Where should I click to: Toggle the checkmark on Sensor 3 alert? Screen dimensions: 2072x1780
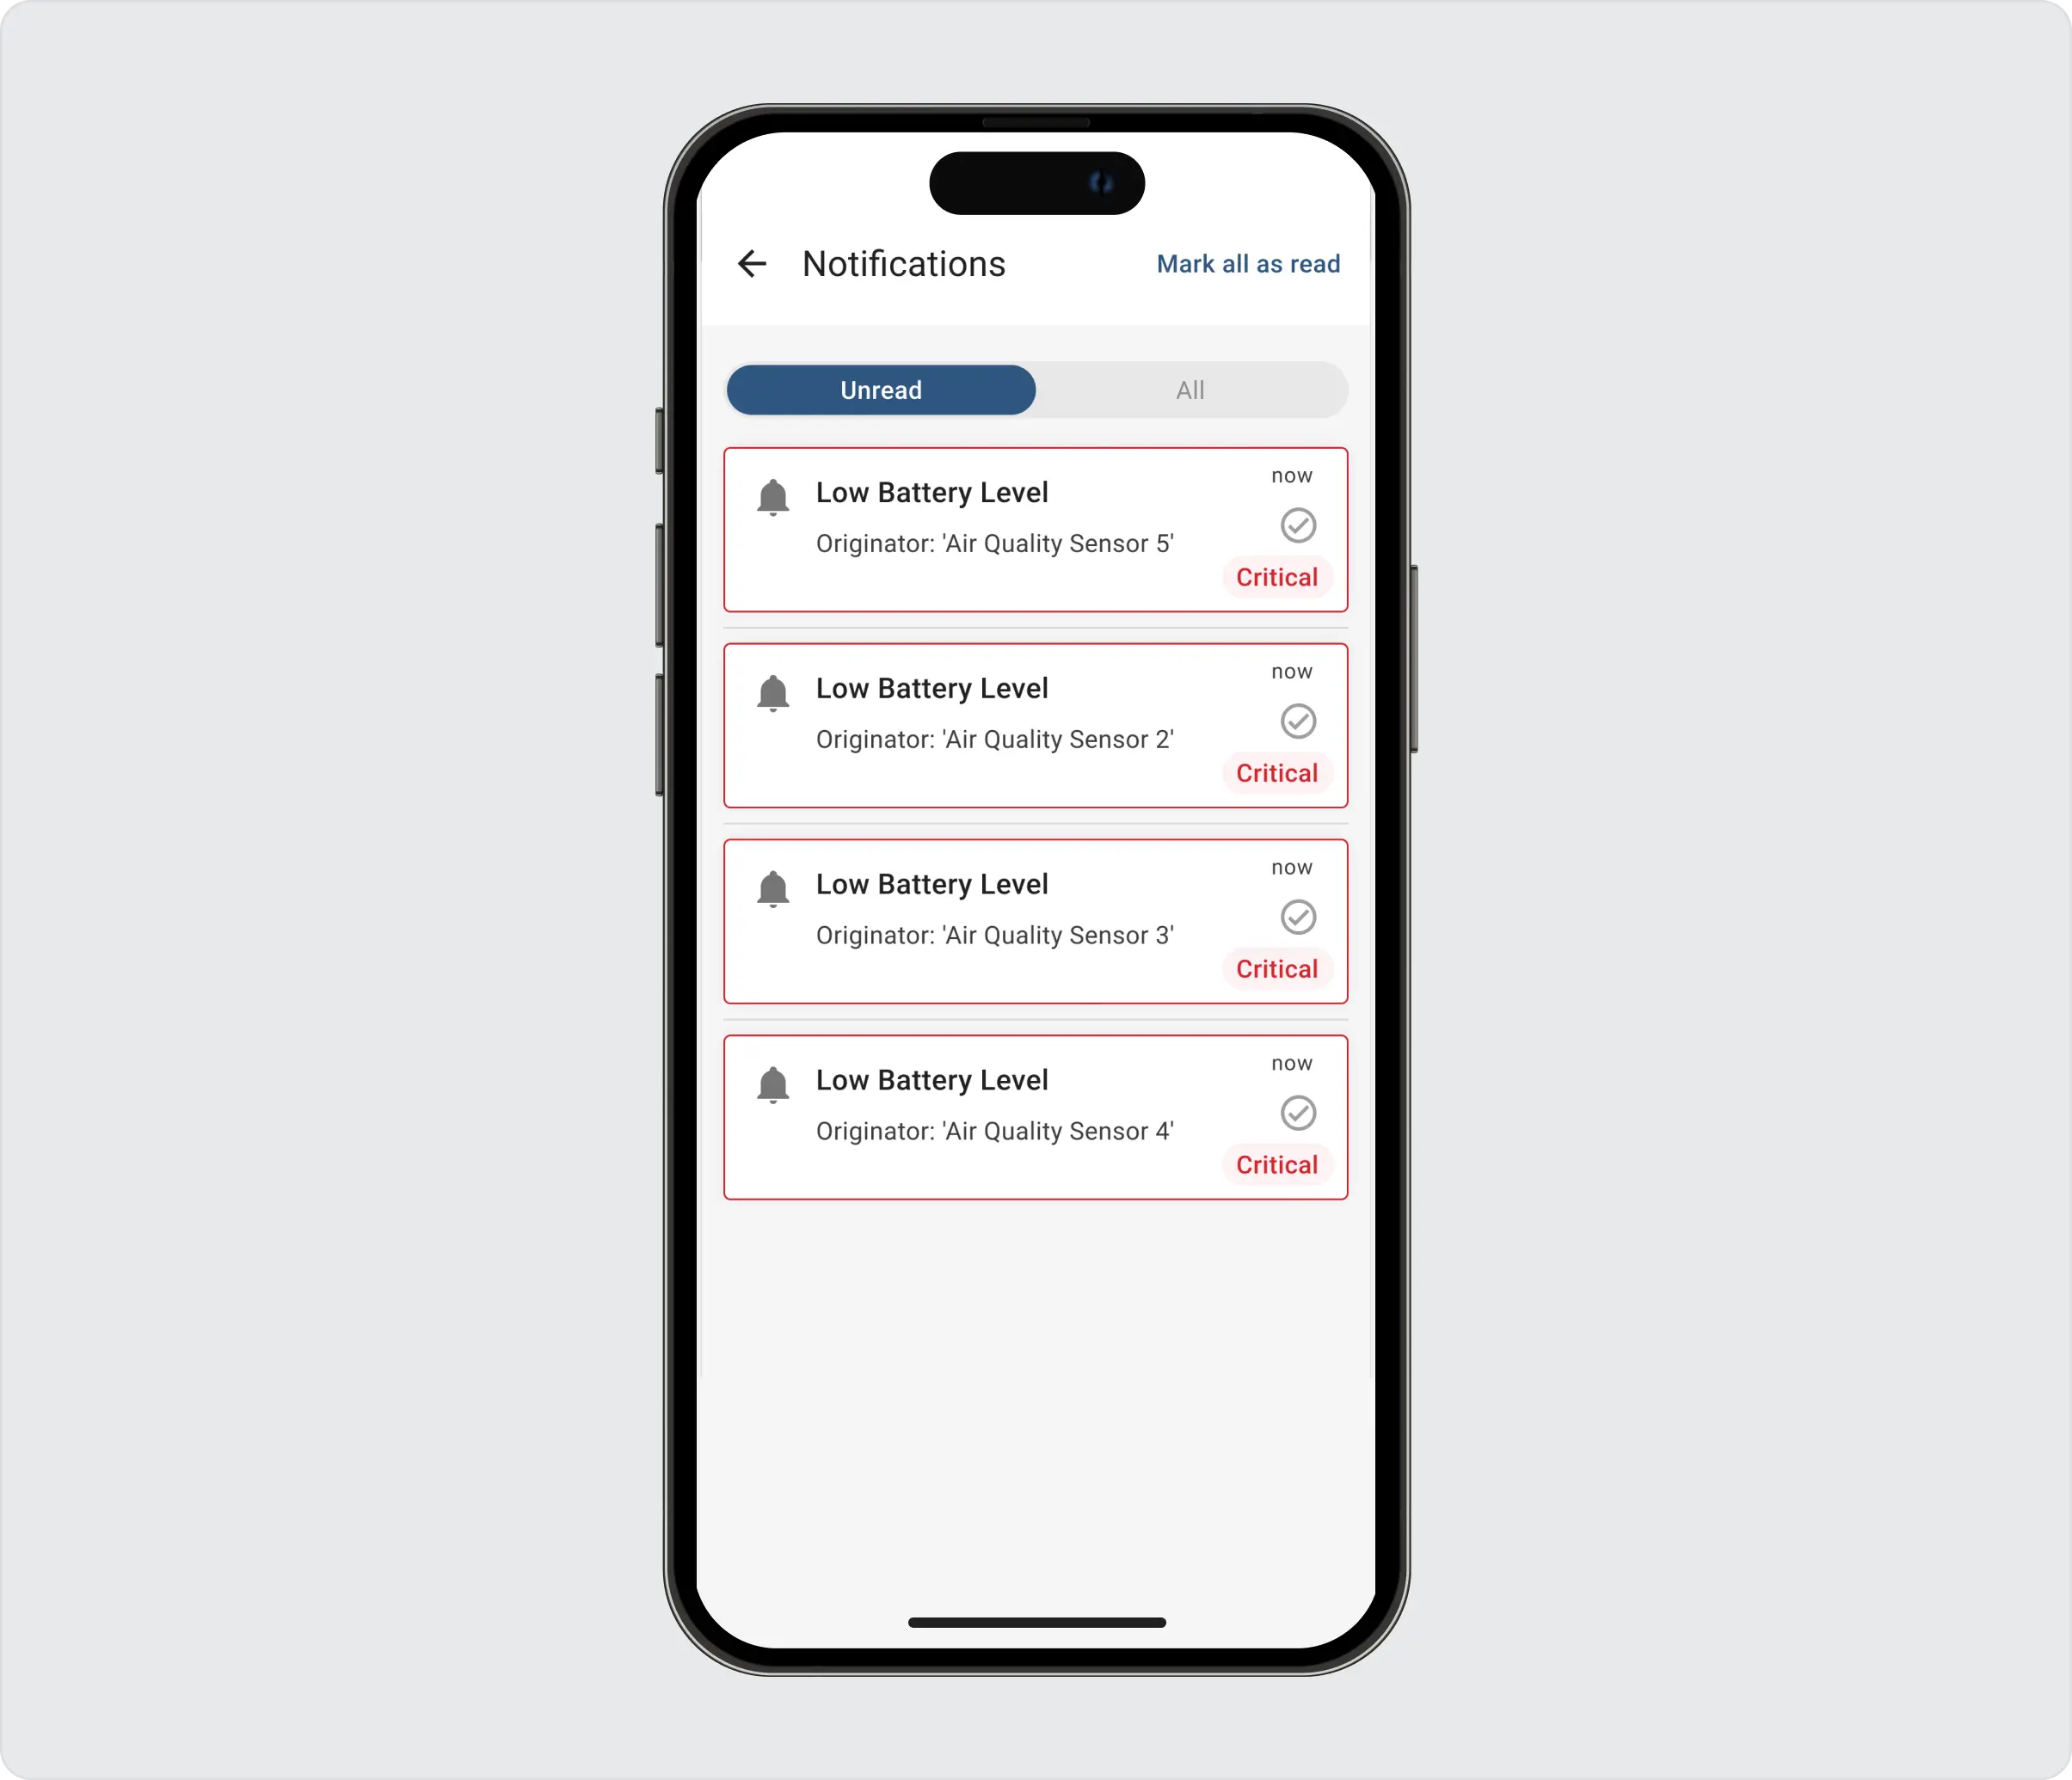(x=1299, y=916)
